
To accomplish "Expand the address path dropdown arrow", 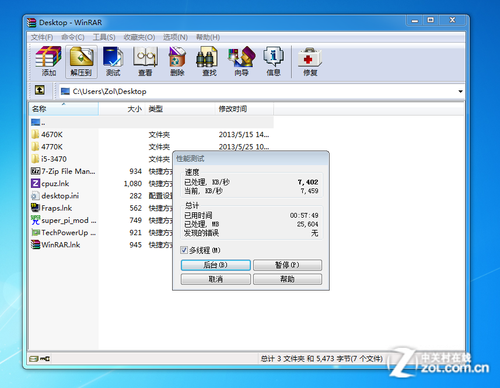I will point(460,91).
